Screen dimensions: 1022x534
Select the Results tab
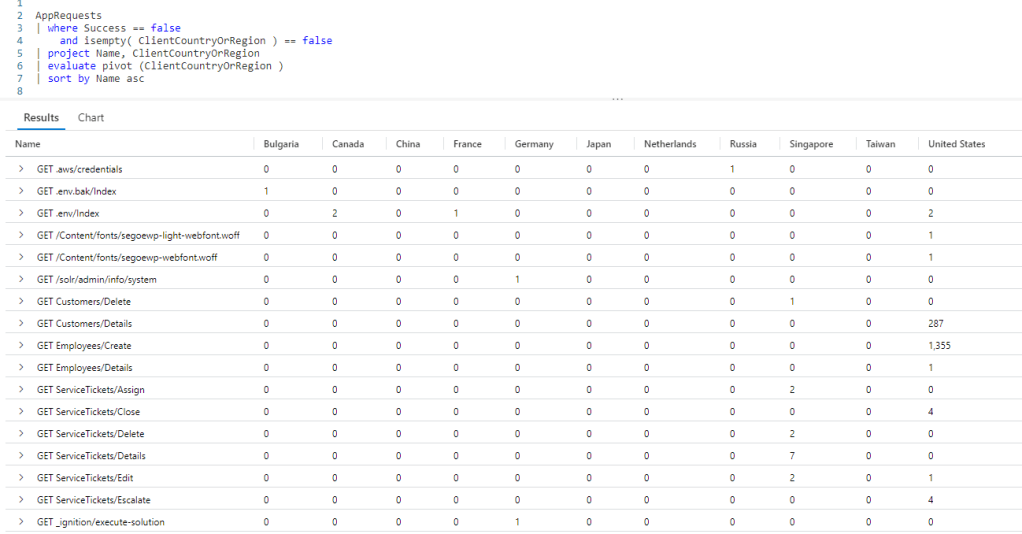(x=41, y=118)
